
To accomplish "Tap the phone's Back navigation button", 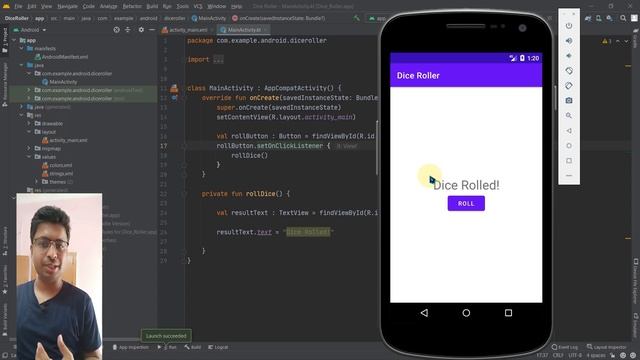I will point(424,313).
